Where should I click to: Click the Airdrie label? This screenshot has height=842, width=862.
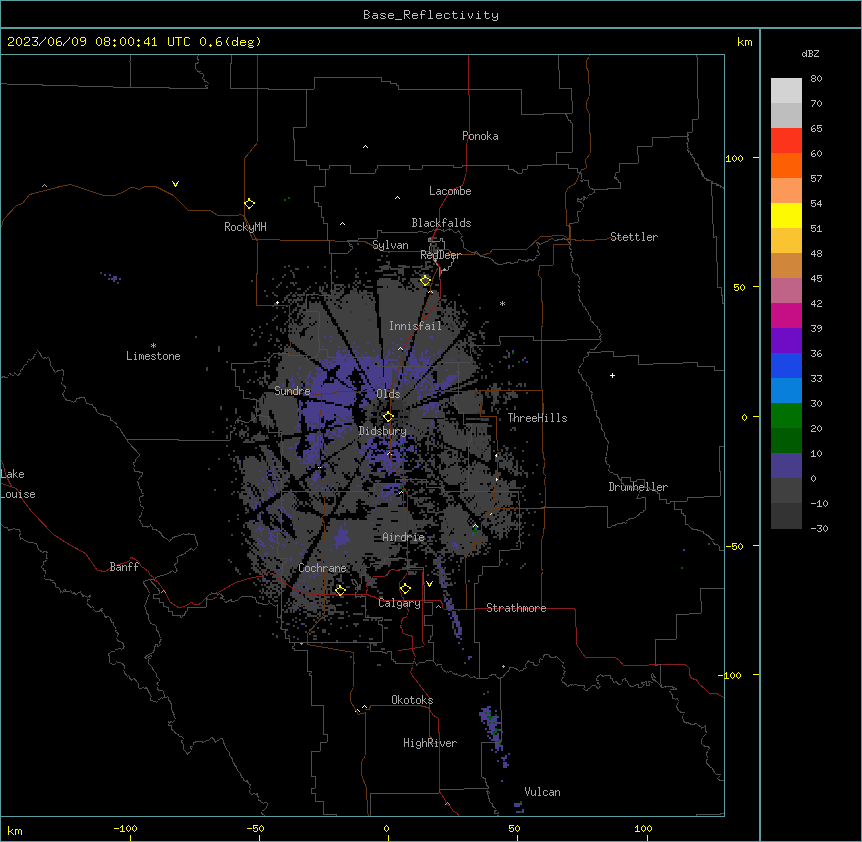tap(403, 537)
